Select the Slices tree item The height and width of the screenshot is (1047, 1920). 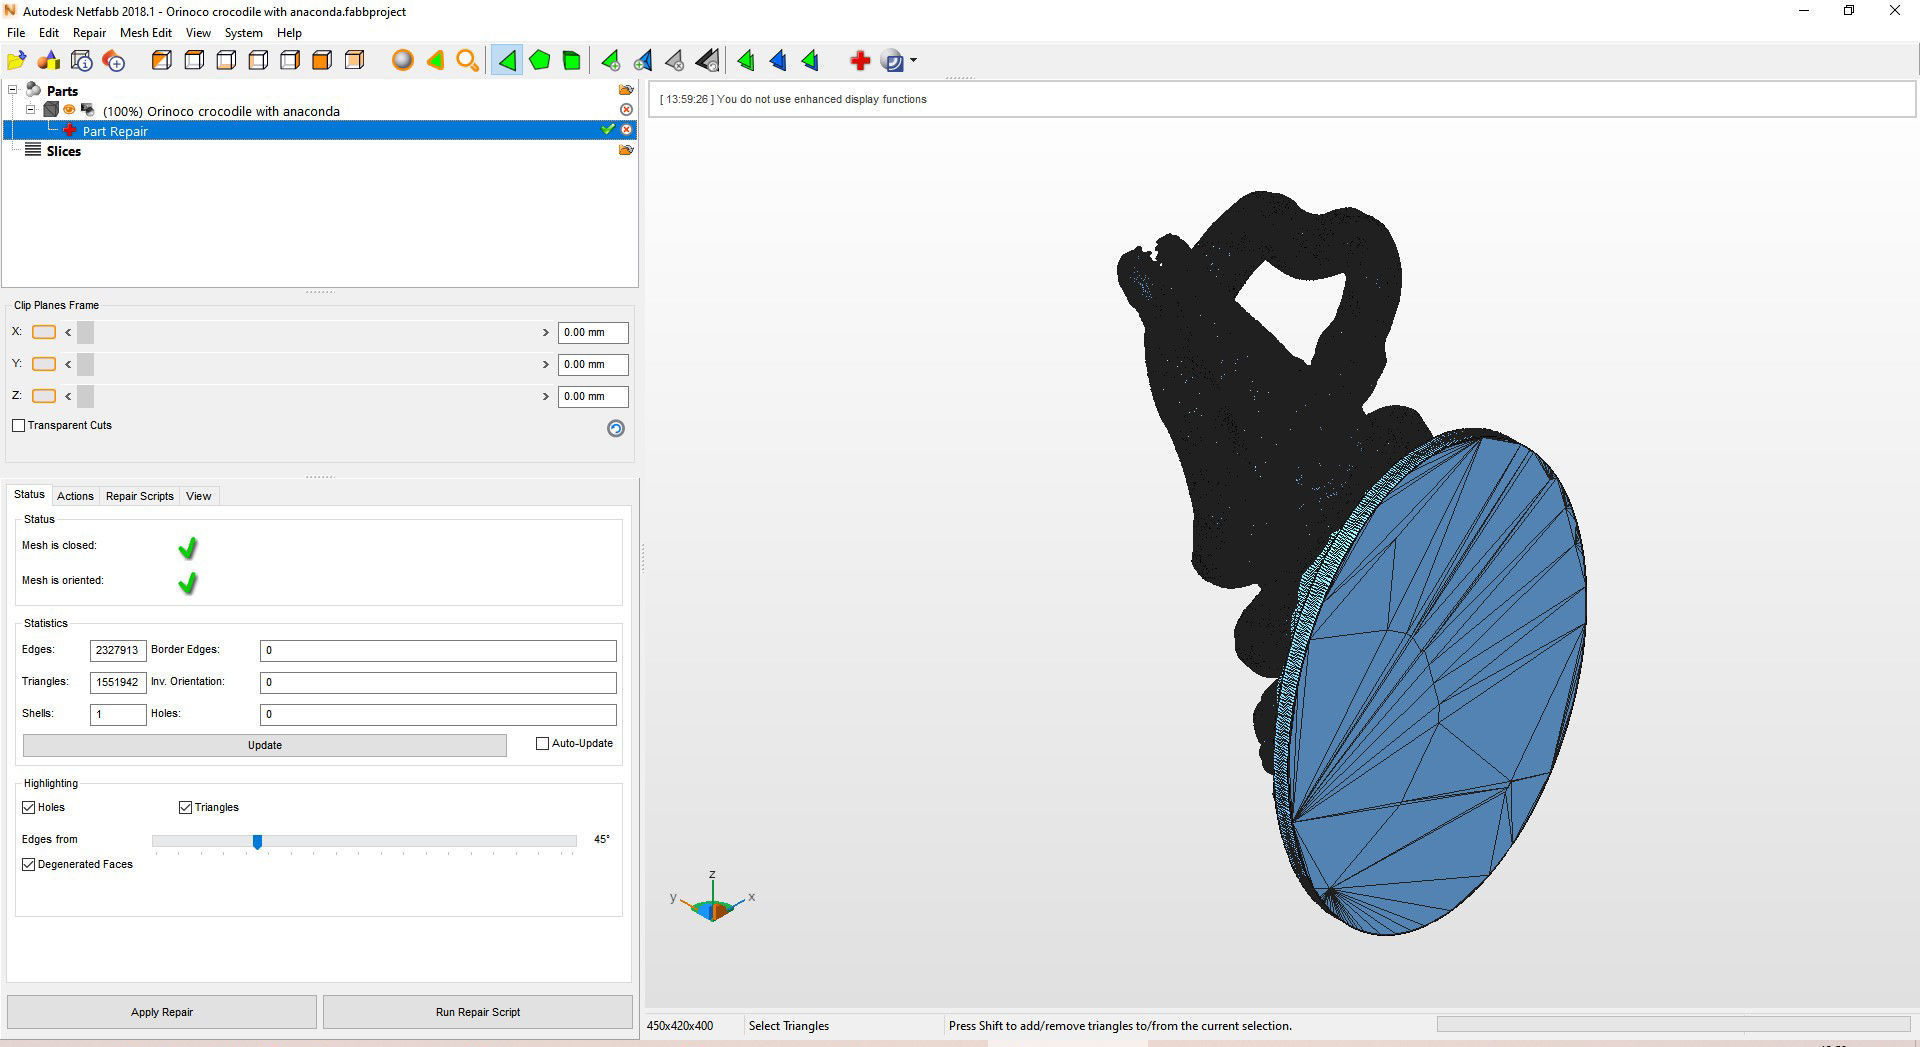[x=64, y=151]
